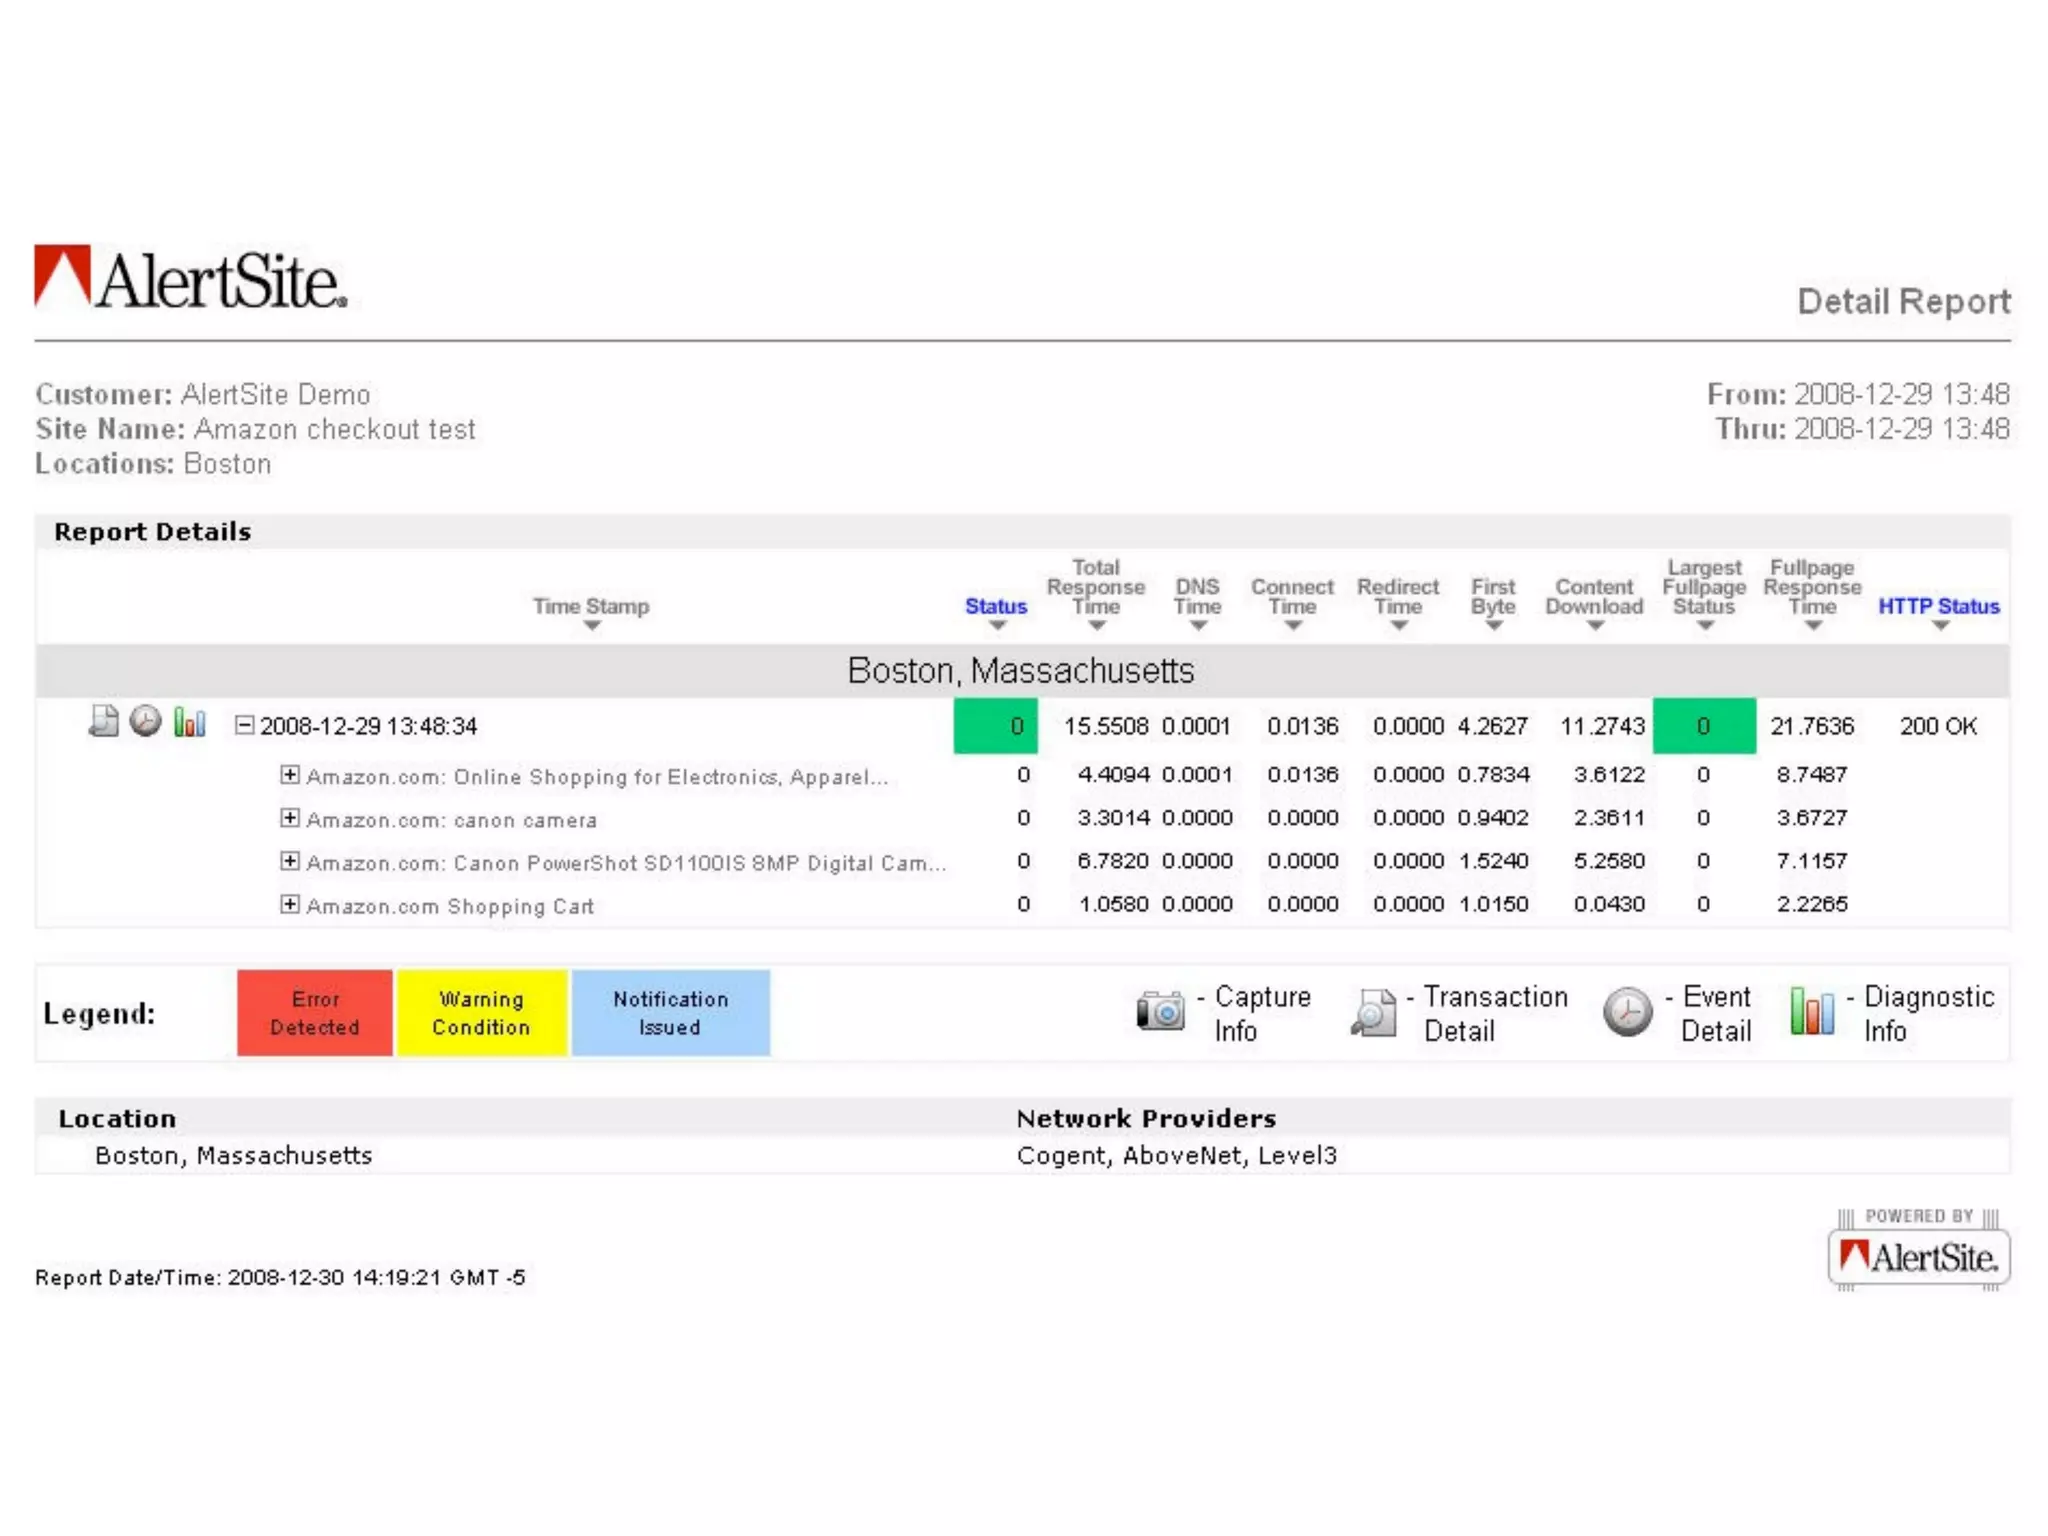The image size is (2048, 1536).
Task: Open the Transaction Detail icon in data row
Action: (x=103, y=721)
